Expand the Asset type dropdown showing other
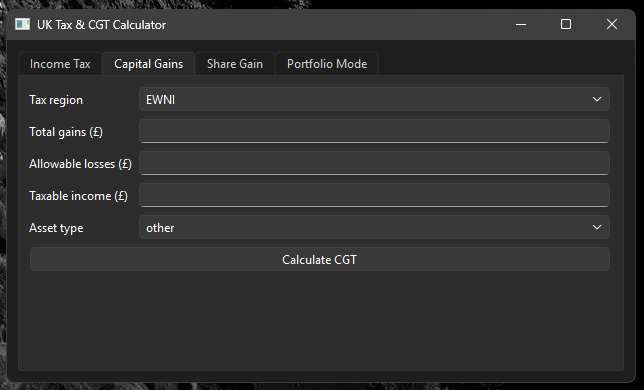The height and width of the screenshot is (390, 644). [x=374, y=227]
